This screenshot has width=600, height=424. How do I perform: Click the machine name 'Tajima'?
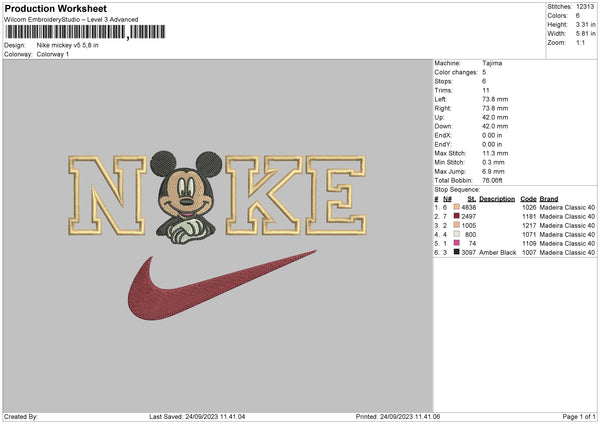tap(492, 63)
